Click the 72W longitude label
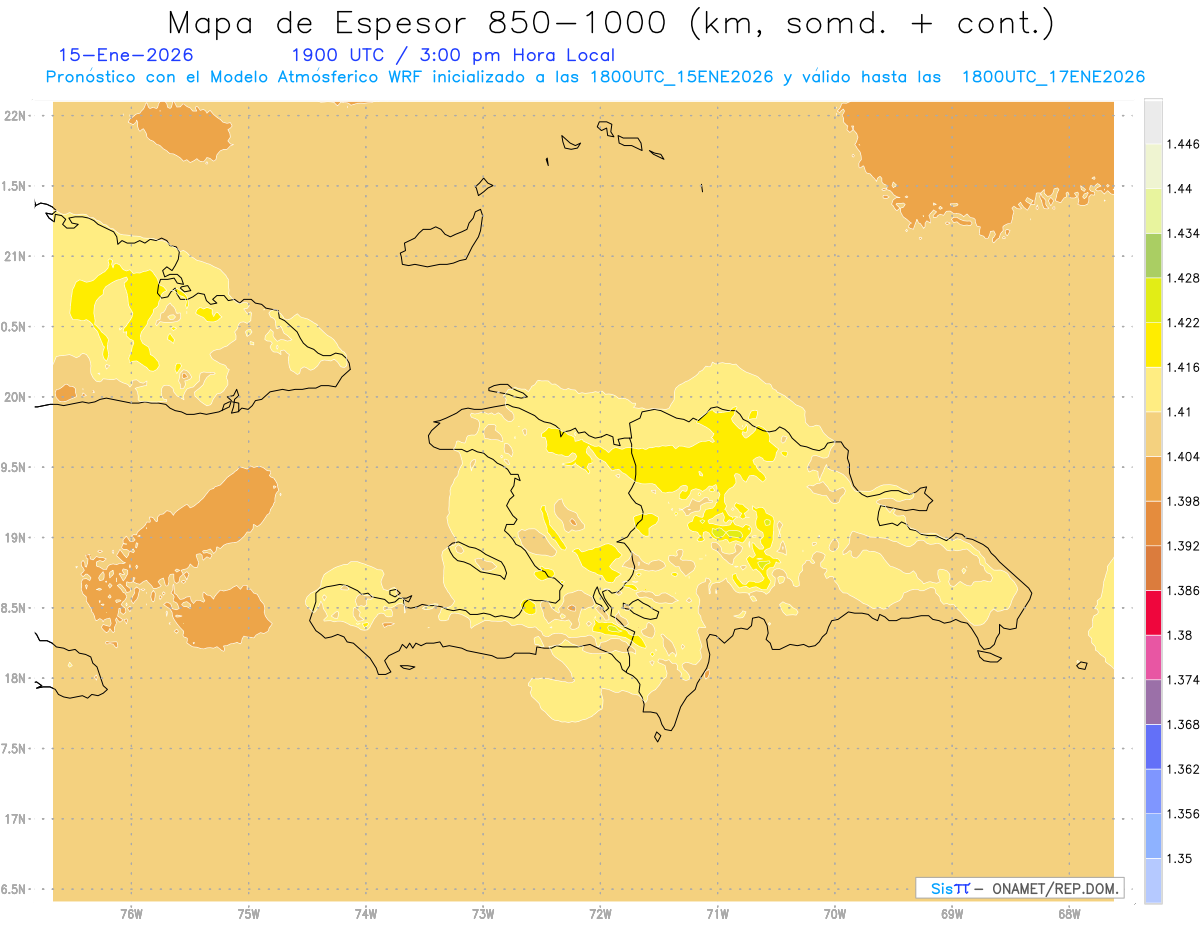 tap(600, 914)
